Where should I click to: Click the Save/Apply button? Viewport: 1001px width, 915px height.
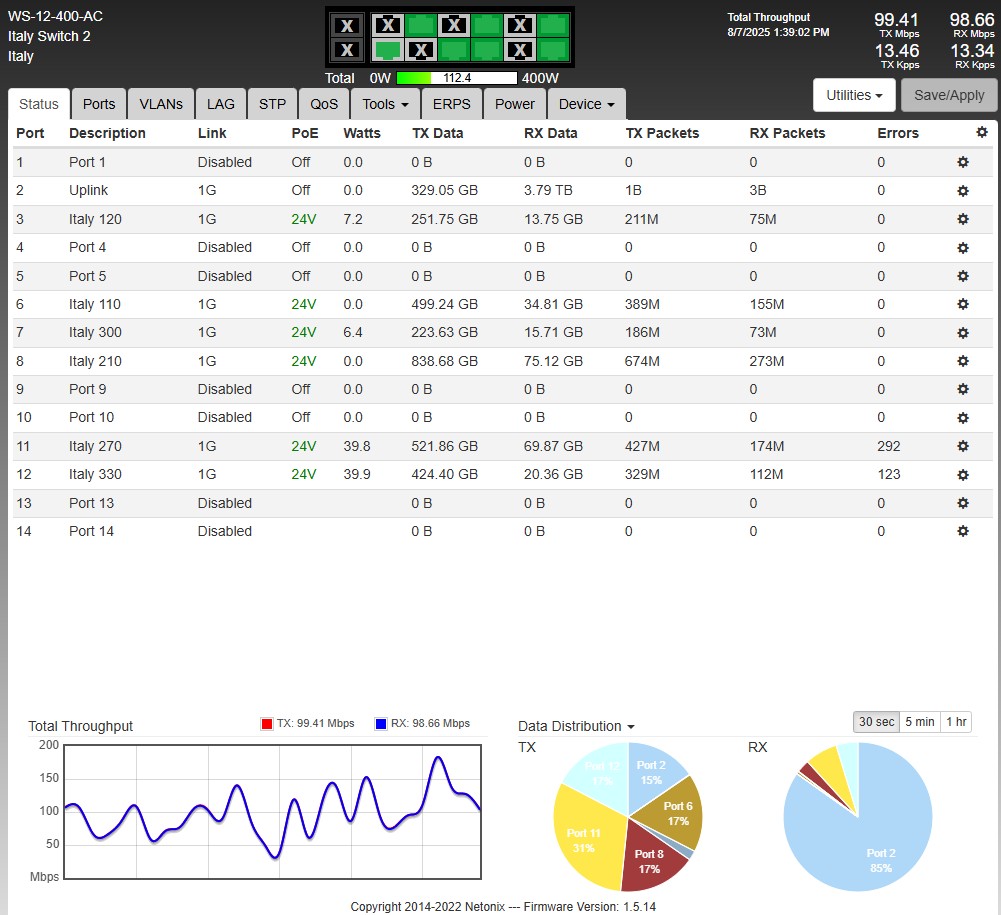tap(949, 95)
